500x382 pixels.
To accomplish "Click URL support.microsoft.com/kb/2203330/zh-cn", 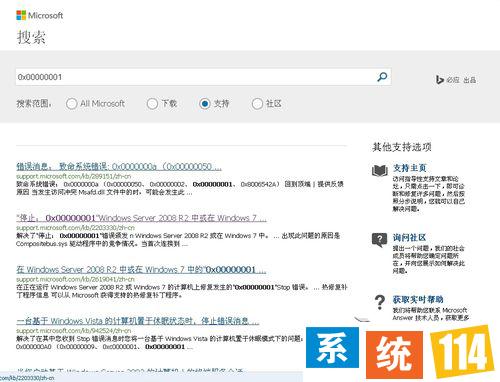I will [x=75, y=228].
